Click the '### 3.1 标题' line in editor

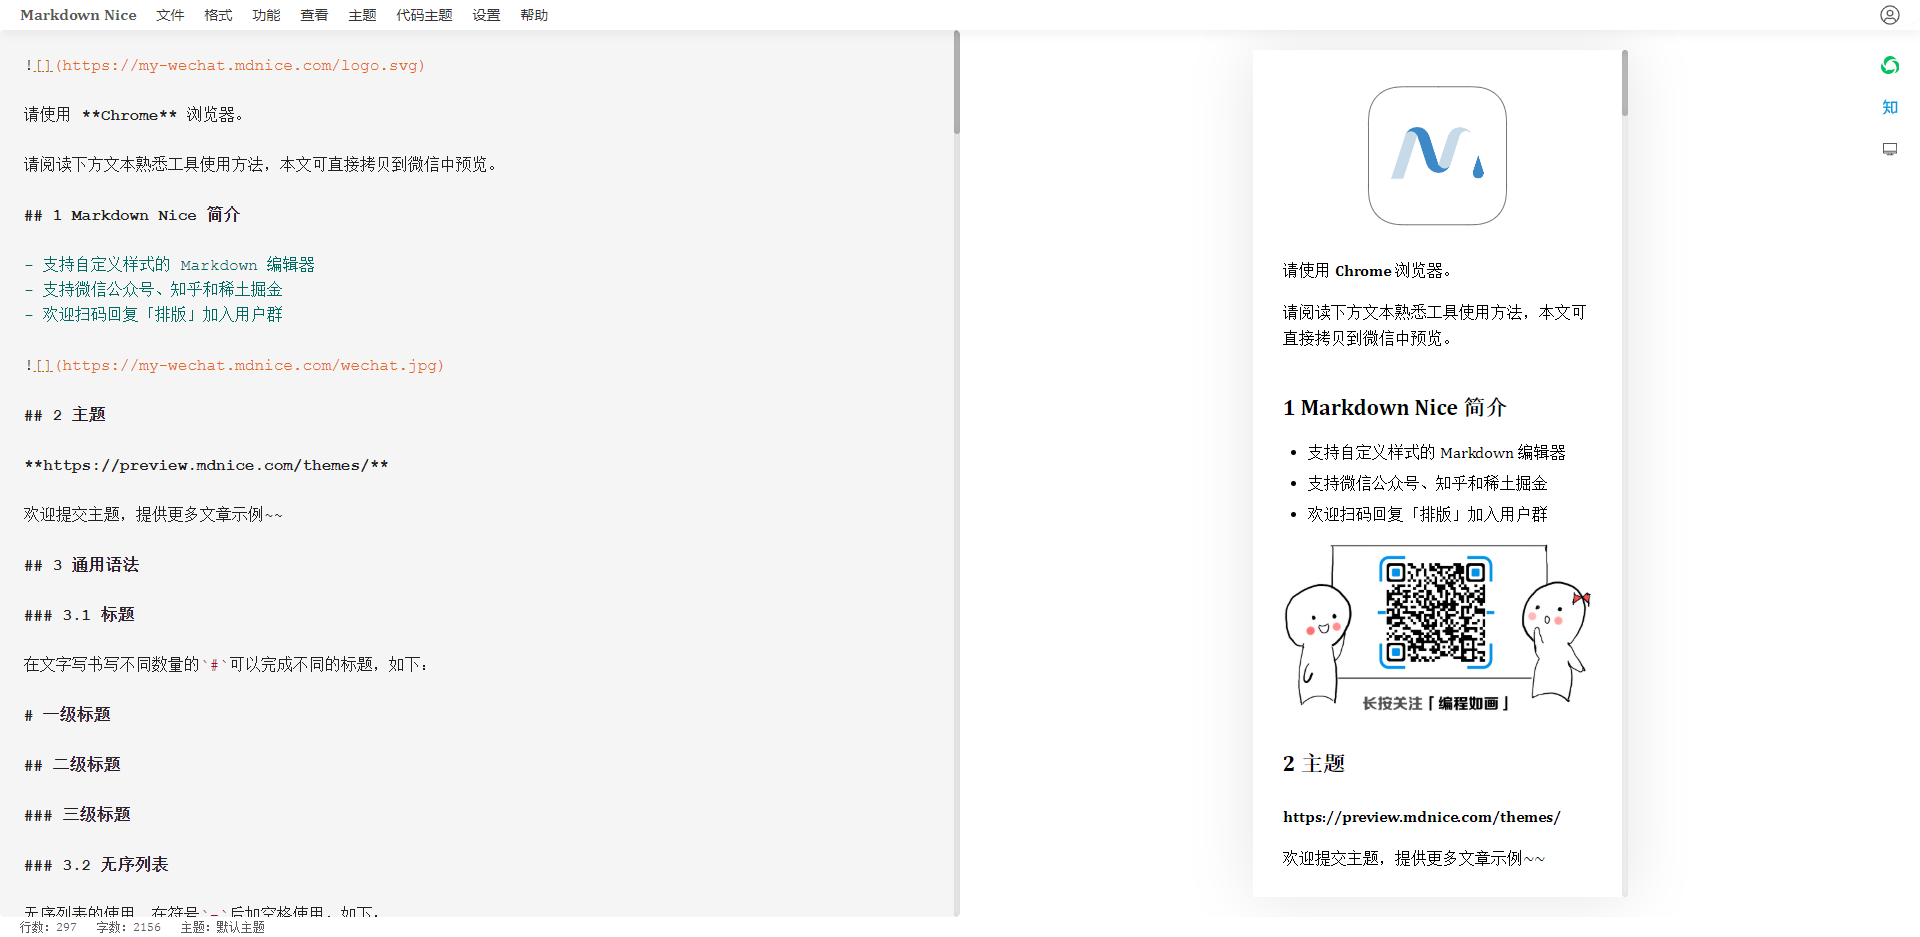point(79,615)
